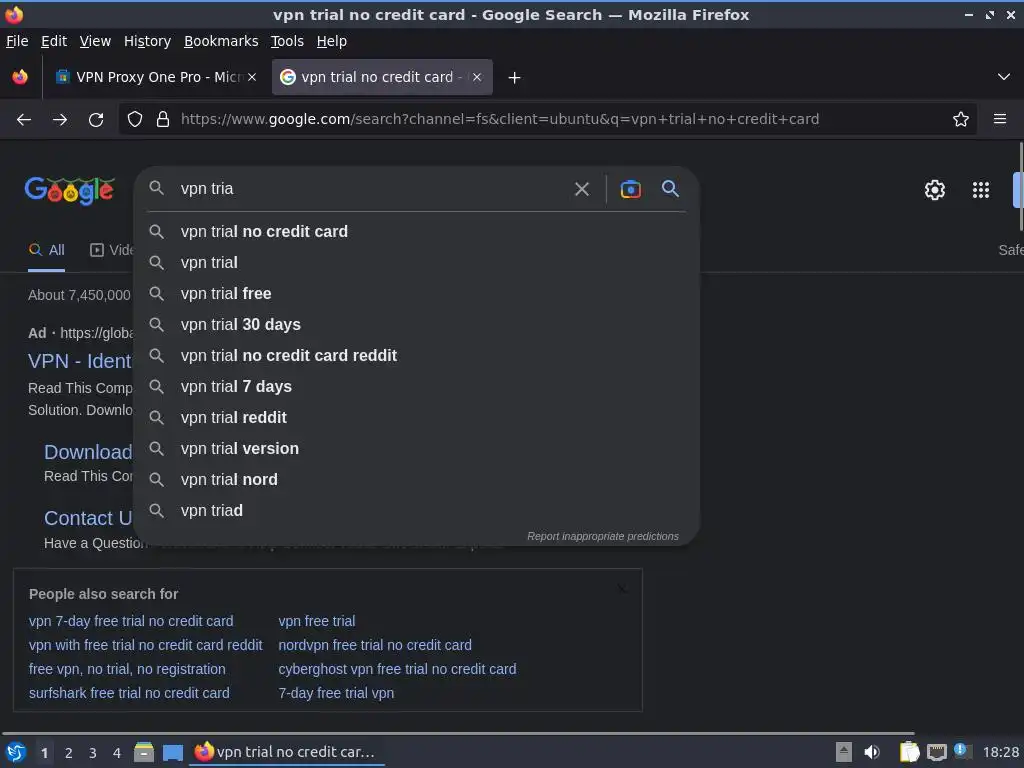This screenshot has width=1024, height=768.
Task: Switch to VPN Proxy One Pro tab
Action: [x=155, y=77]
